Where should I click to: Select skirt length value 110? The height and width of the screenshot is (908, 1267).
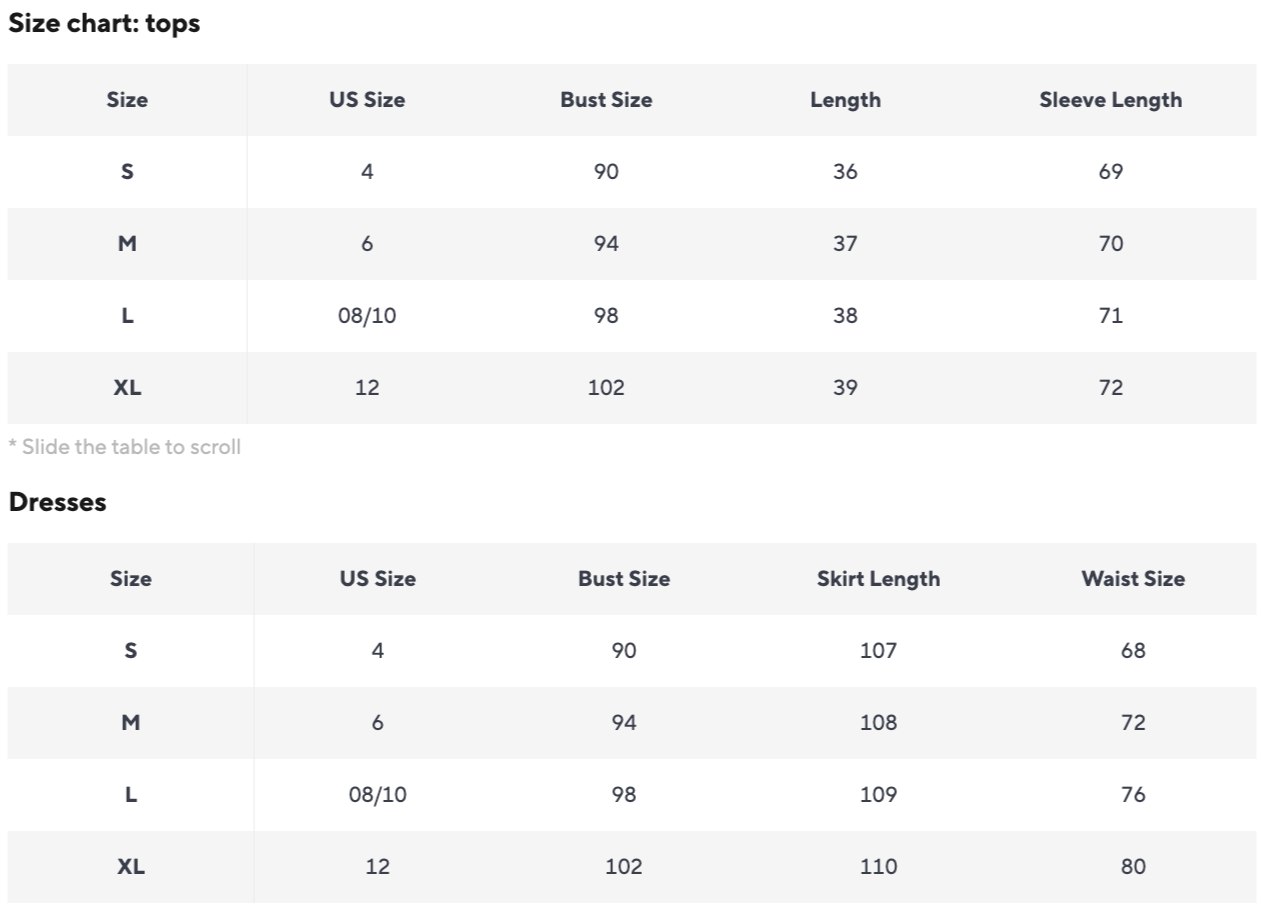click(x=878, y=867)
